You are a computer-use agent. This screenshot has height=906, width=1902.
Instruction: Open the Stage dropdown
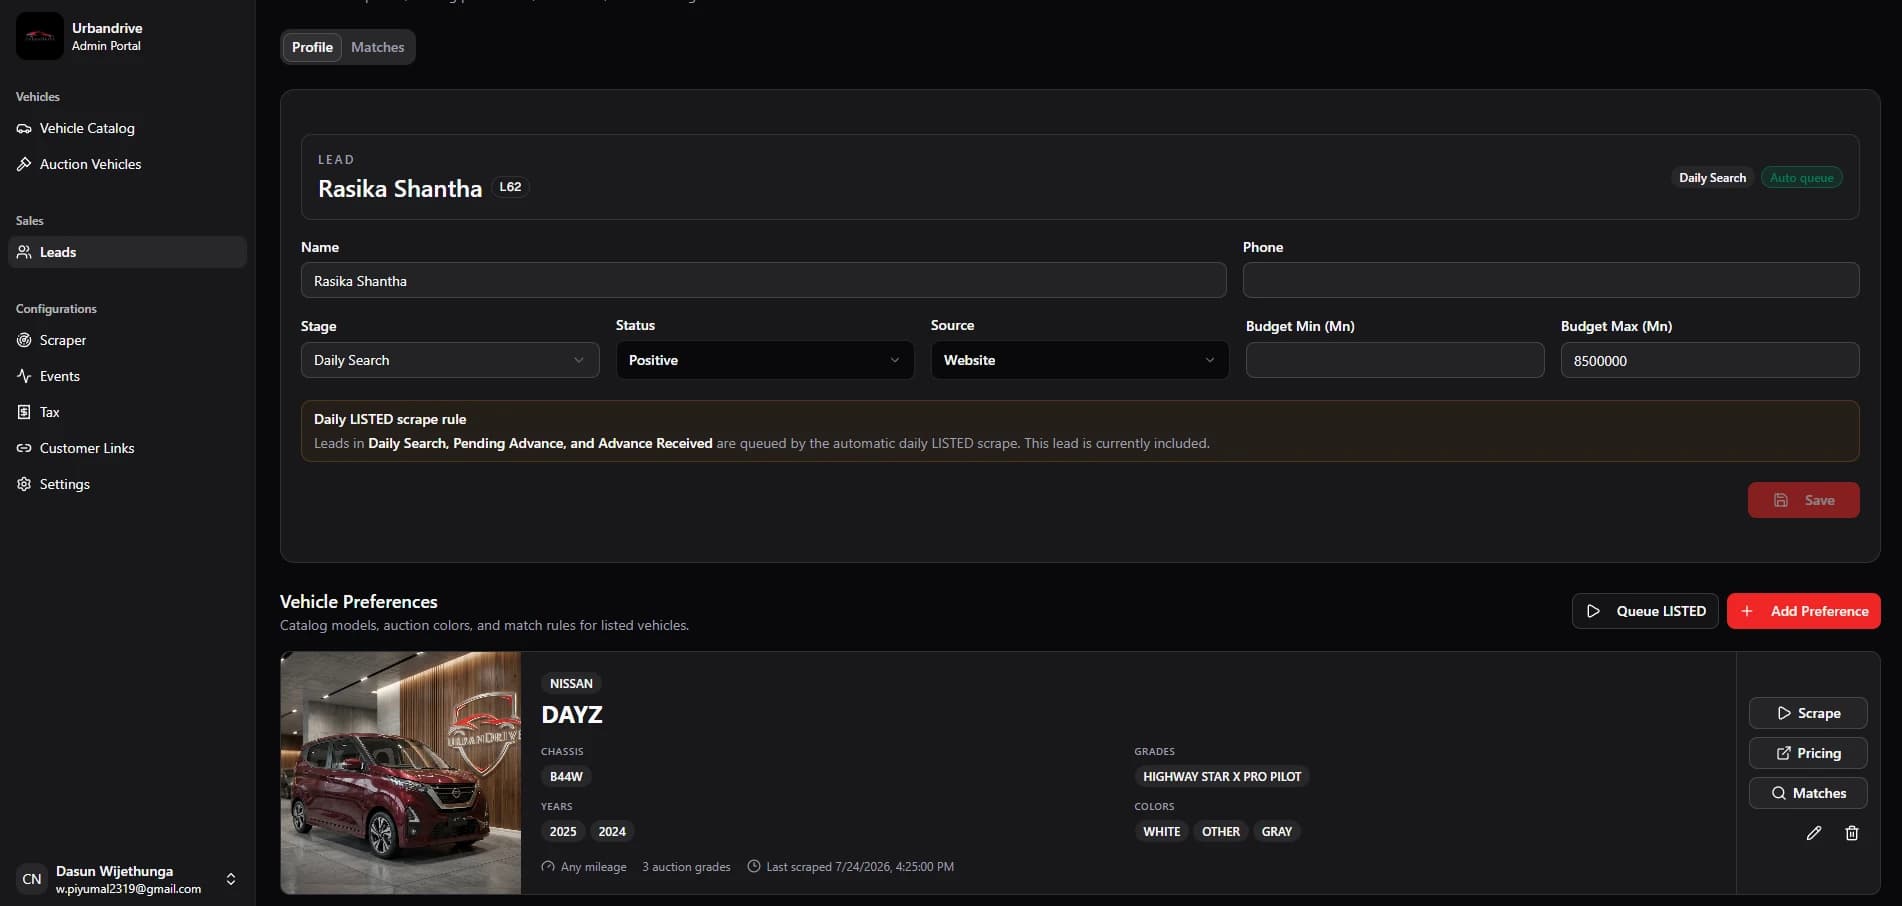(450, 360)
